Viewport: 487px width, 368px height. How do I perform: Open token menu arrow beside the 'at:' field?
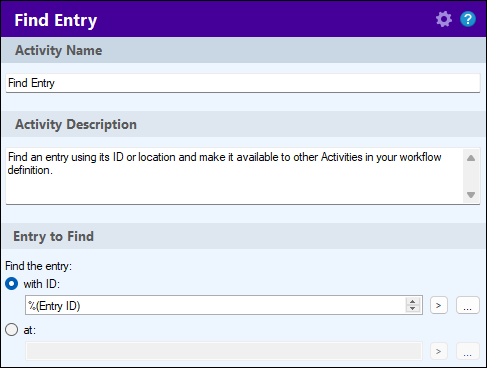click(439, 351)
